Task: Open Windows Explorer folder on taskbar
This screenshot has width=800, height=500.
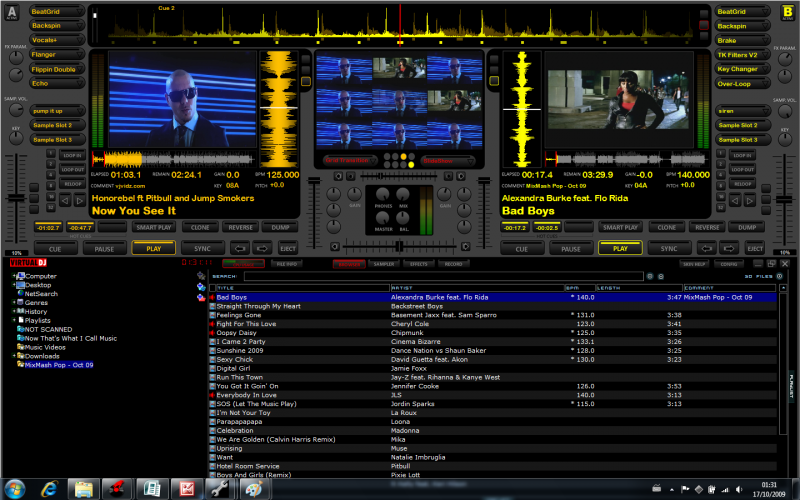Action: (83, 489)
